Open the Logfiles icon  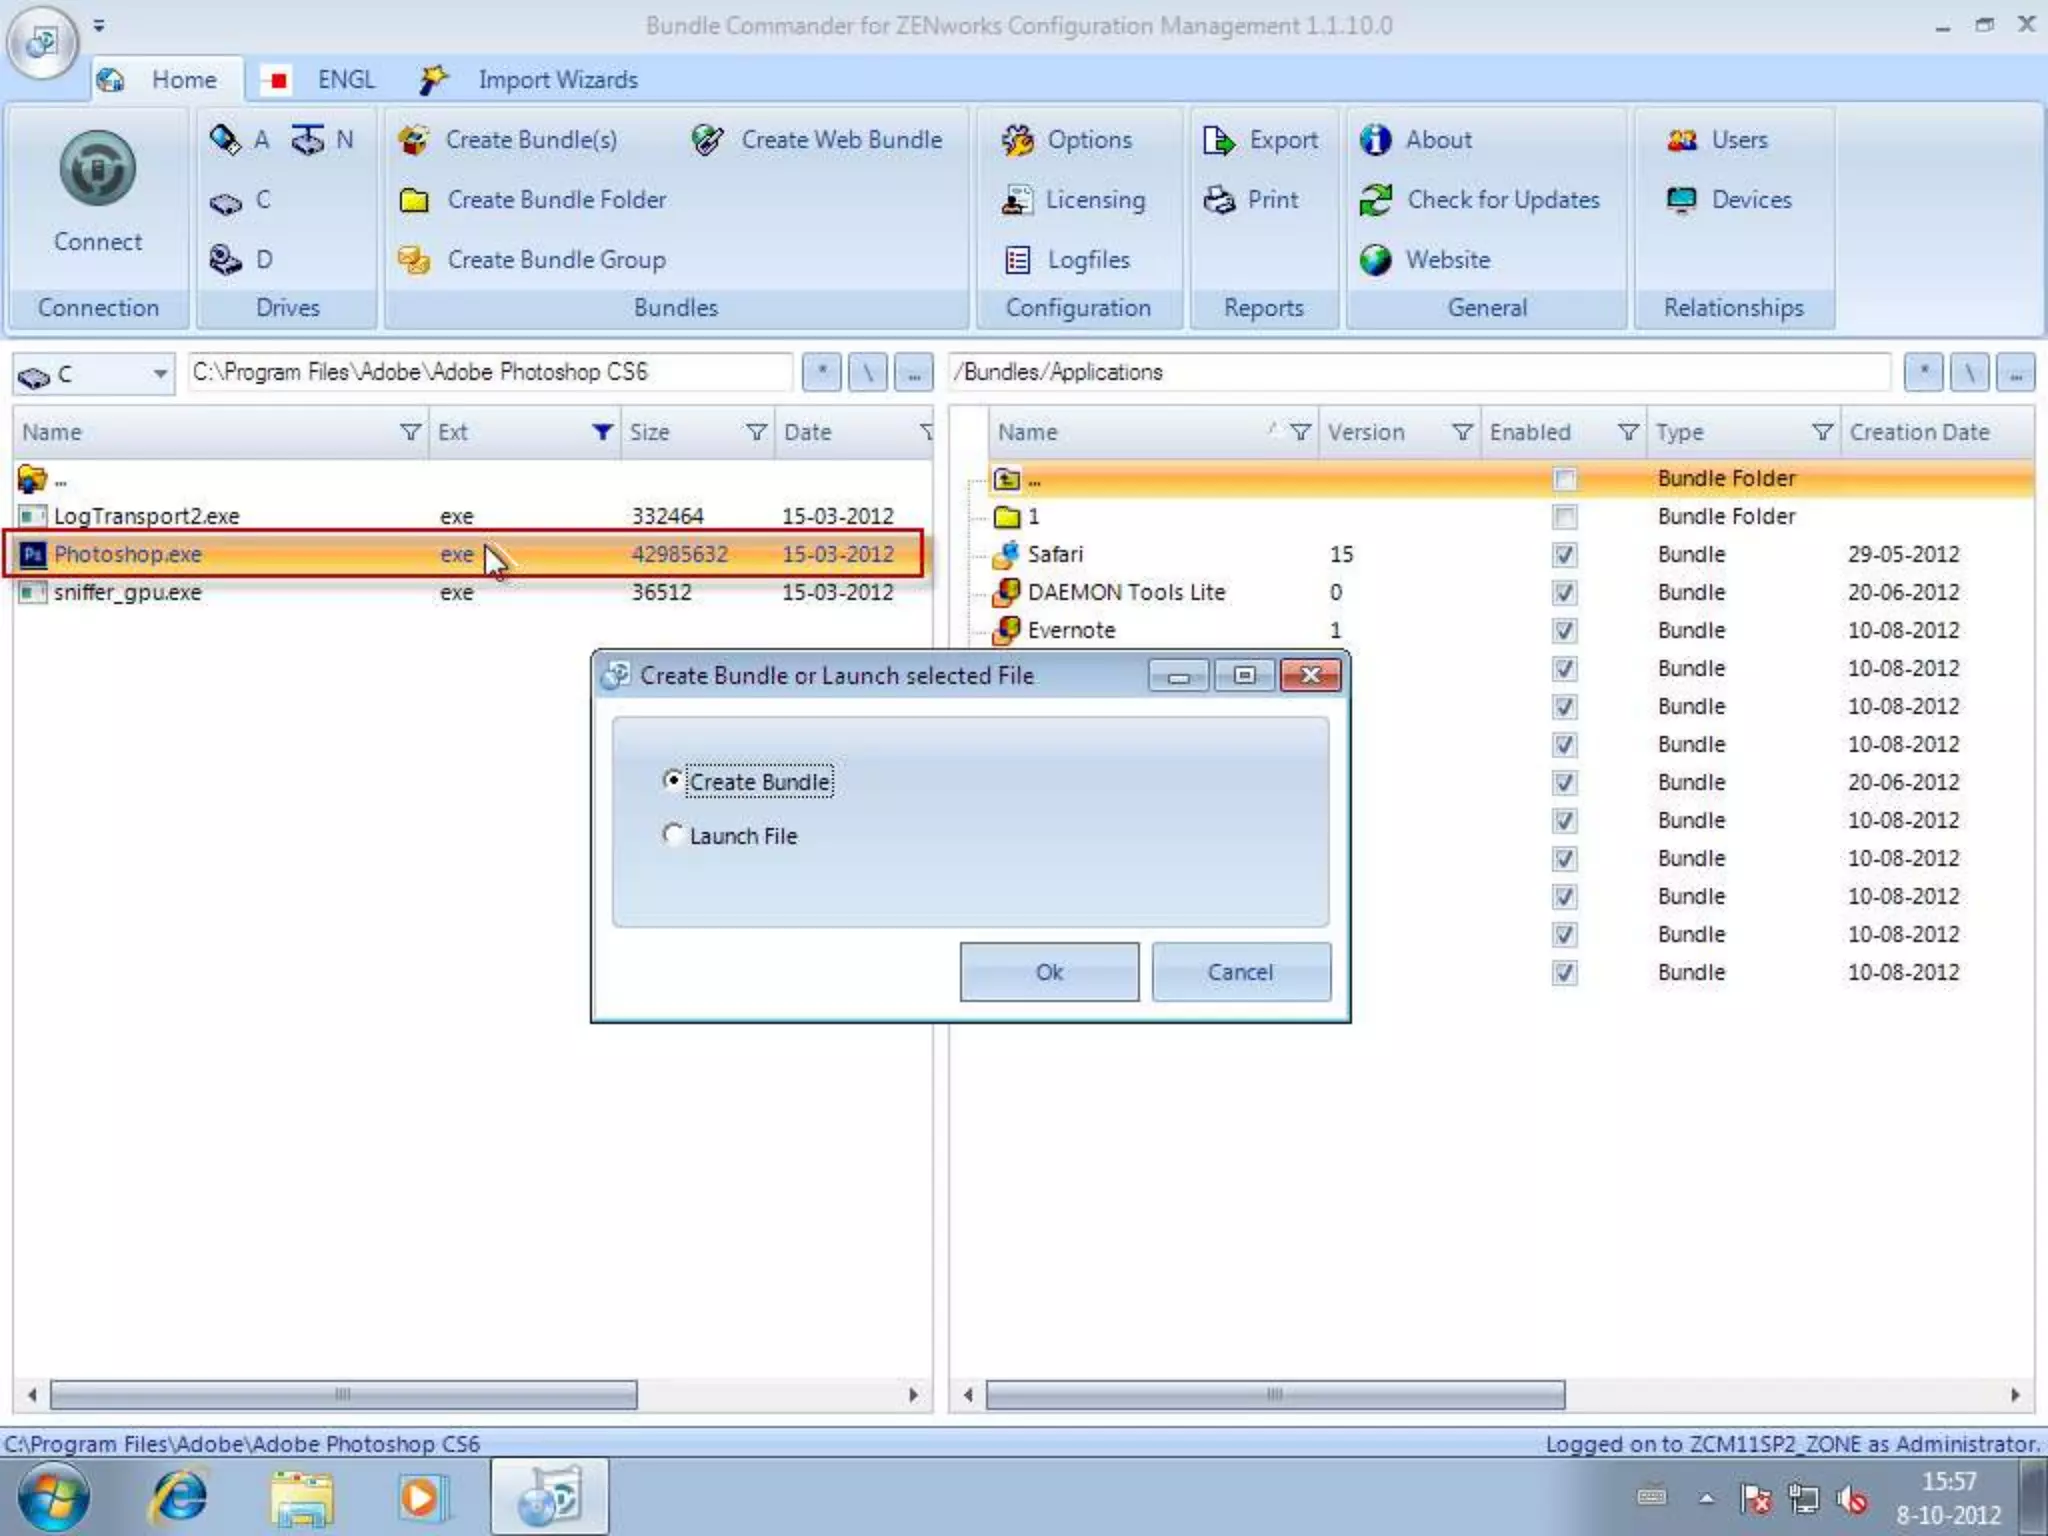tap(1017, 260)
